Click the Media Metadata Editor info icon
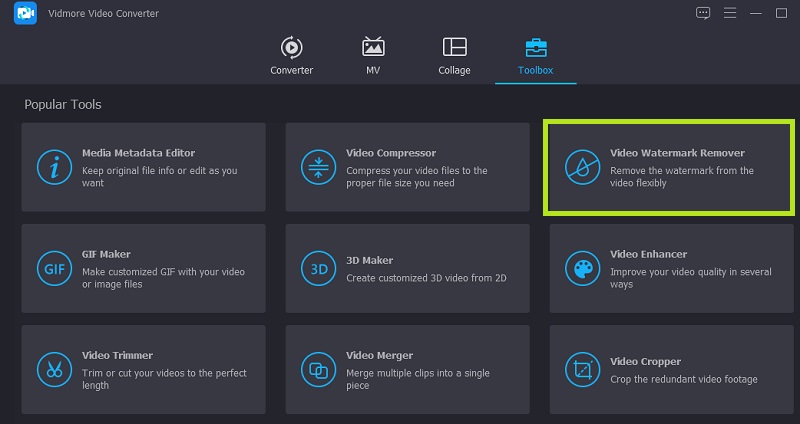The width and height of the screenshot is (800, 424). pos(53,167)
